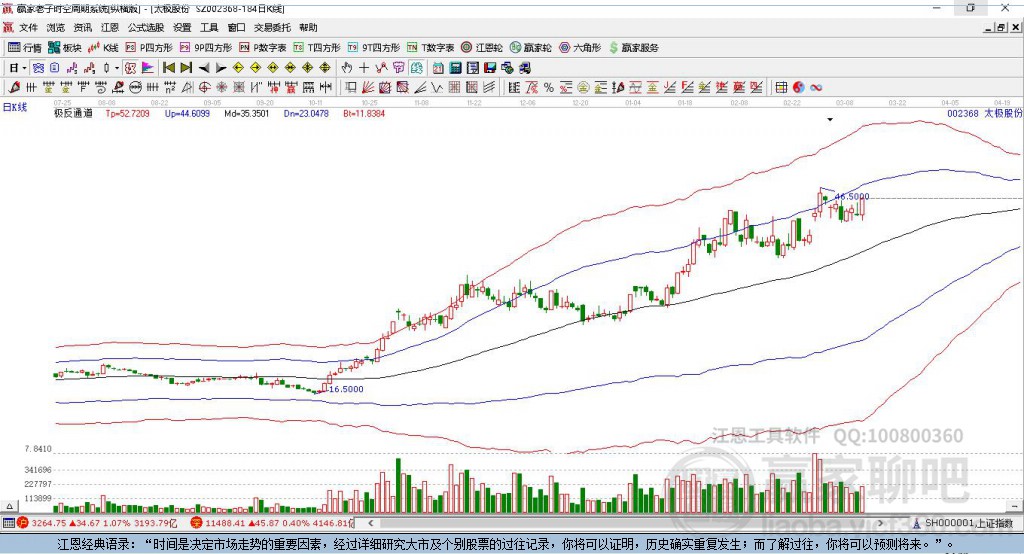Open 交易委托 menu
Screen dimensions: 1024x554
pyautogui.click(x=272, y=27)
